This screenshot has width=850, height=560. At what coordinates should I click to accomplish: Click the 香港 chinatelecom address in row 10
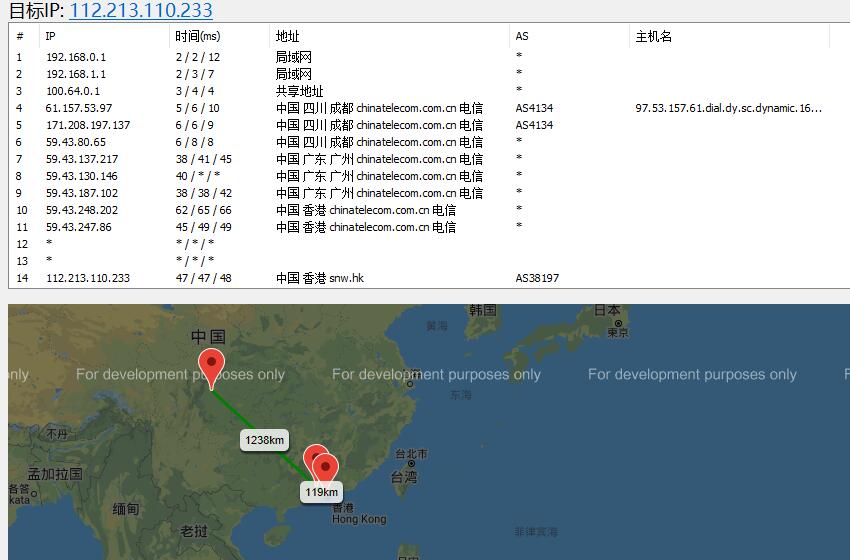pyautogui.click(x=366, y=210)
